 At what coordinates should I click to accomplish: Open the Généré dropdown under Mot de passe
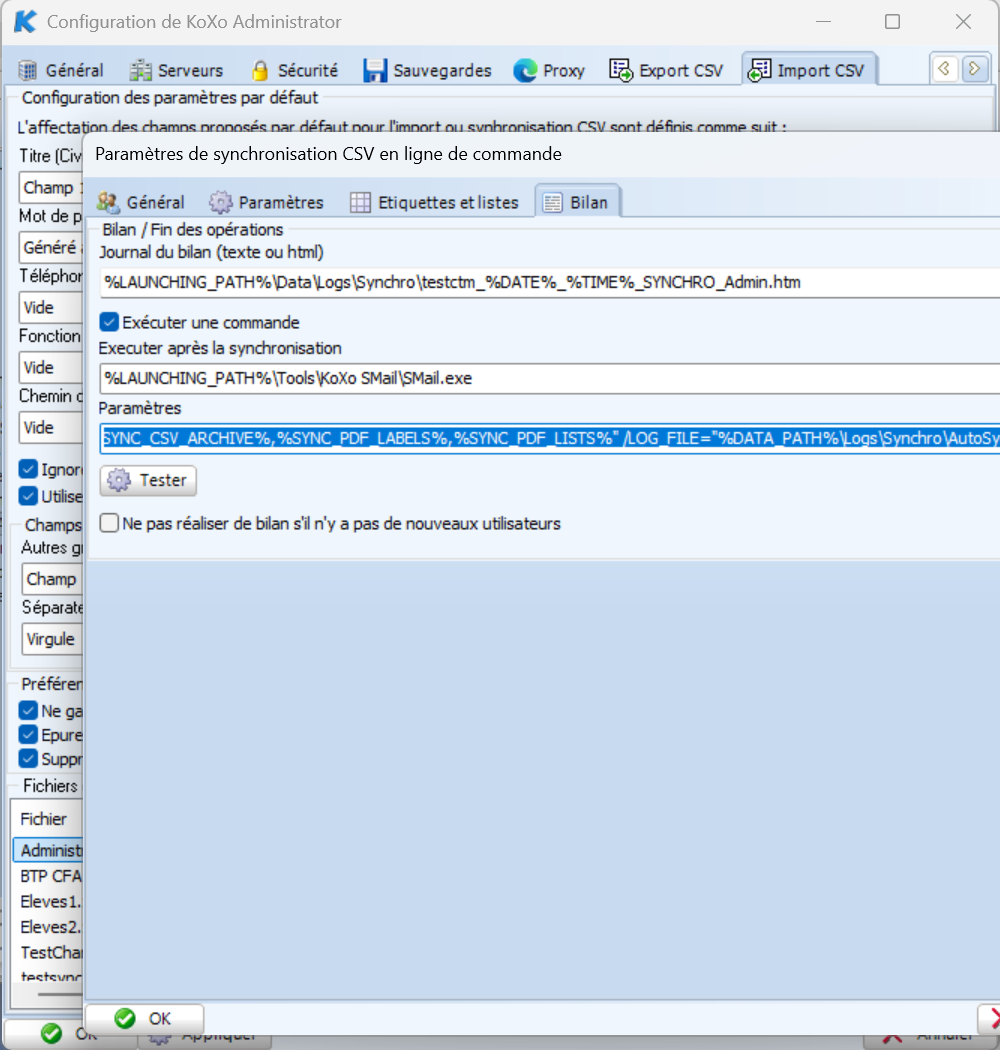pyautogui.click(x=51, y=248)
